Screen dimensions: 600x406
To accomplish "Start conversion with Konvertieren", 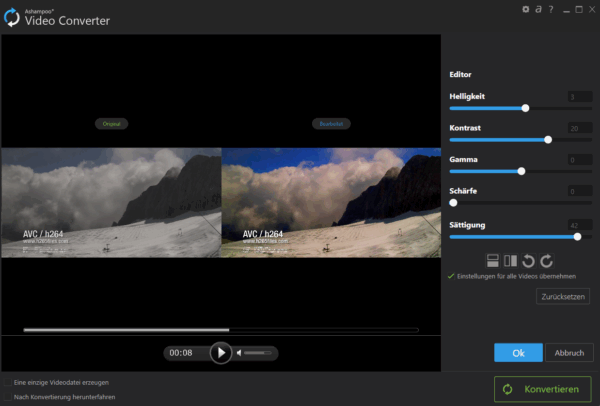I will coord(542,388).
